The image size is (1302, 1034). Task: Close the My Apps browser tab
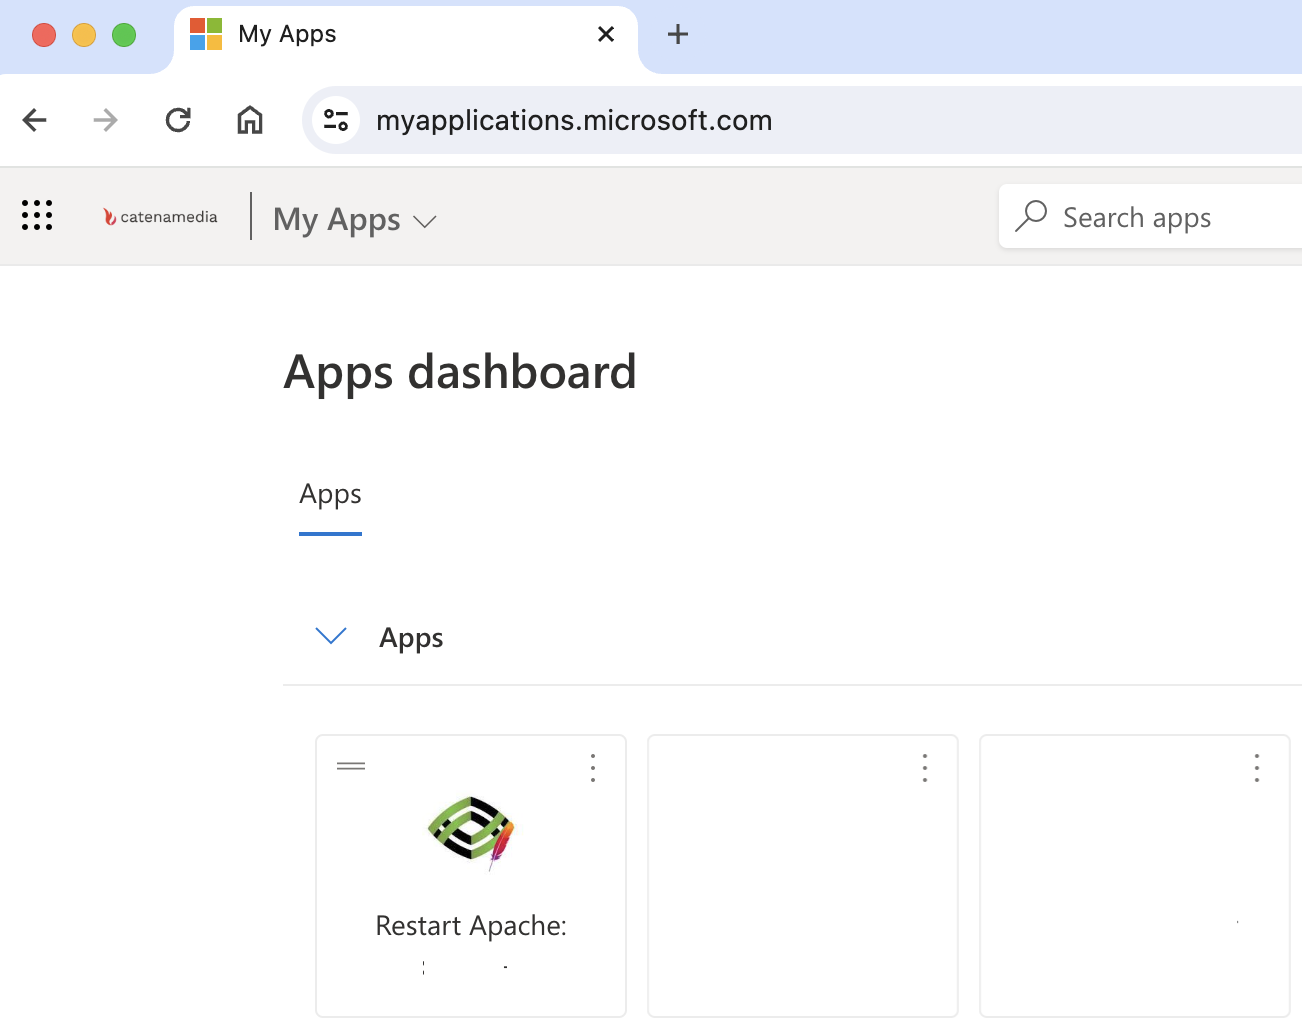pyautogui.click(x=606, y=34)
